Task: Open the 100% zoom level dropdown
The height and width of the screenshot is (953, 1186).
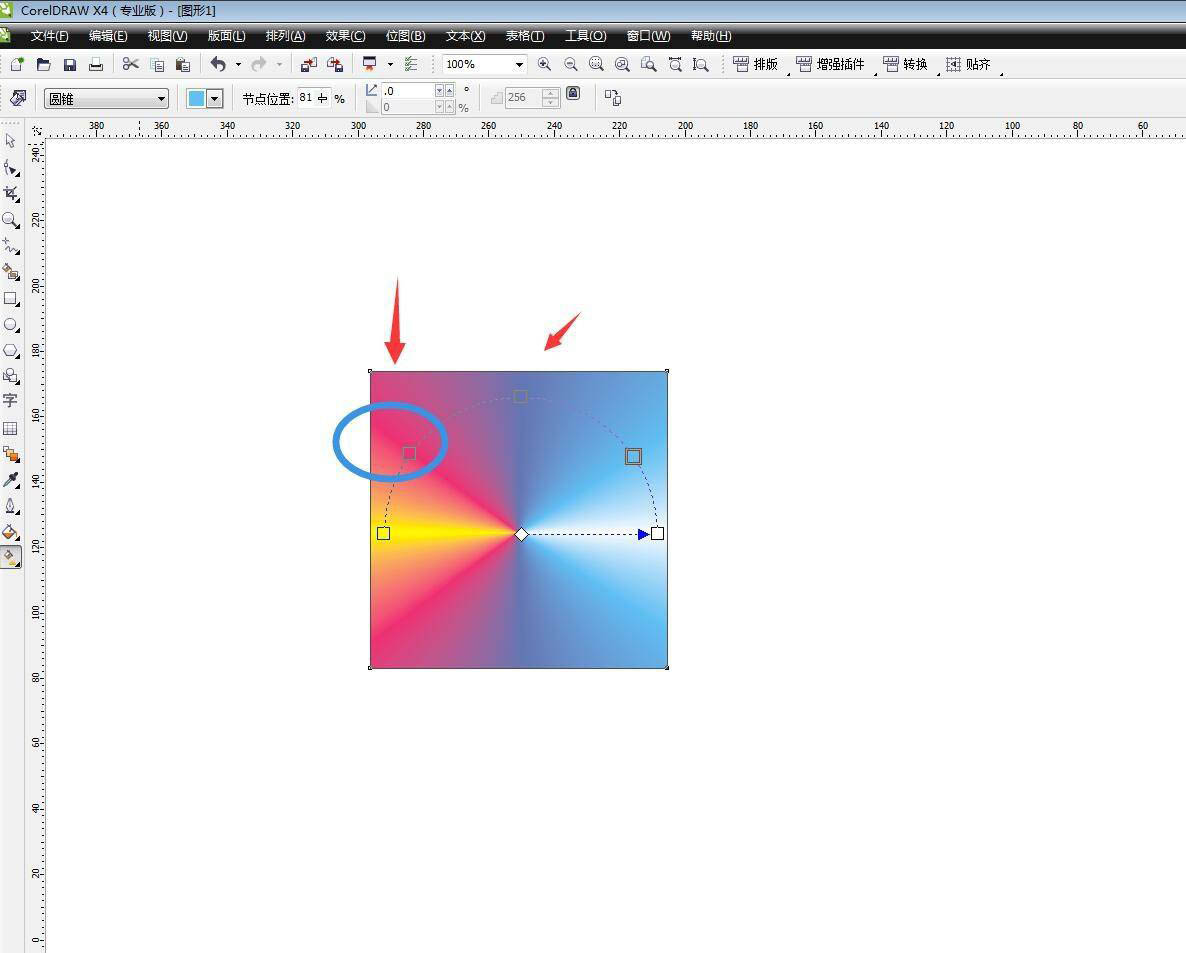Action: pyautogui.click(x=519, y=64)
